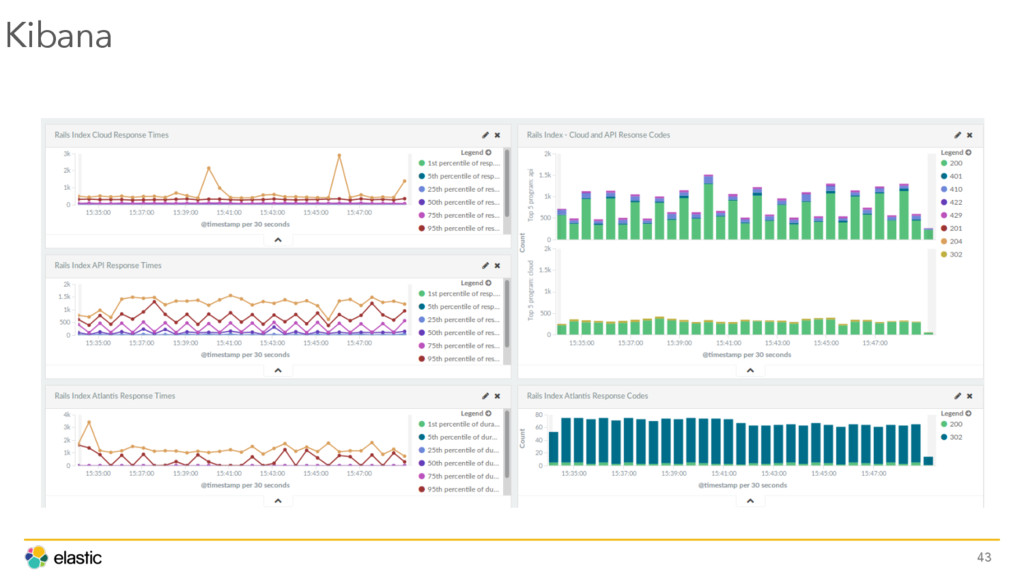This screenshot has height=576, width=1024.
Task: Click 75th percentile legend entry in API Response Times
Action: [460, 346]
